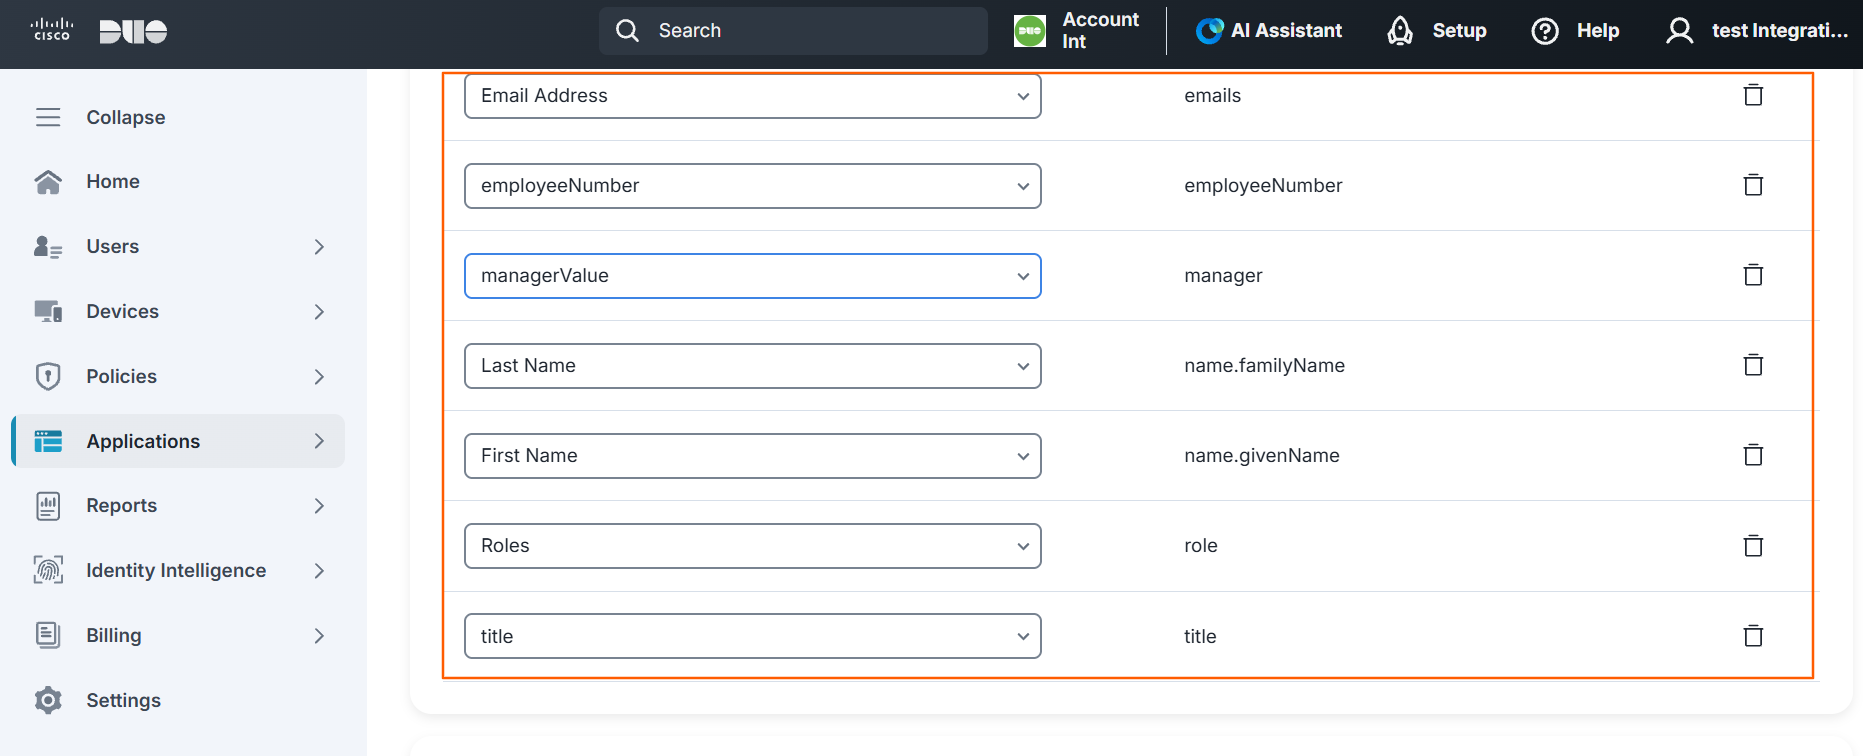The width and height of the screenshot is (1863, 756).
Task: Open the Applications menu item
Action: click(x=178, y=441)
